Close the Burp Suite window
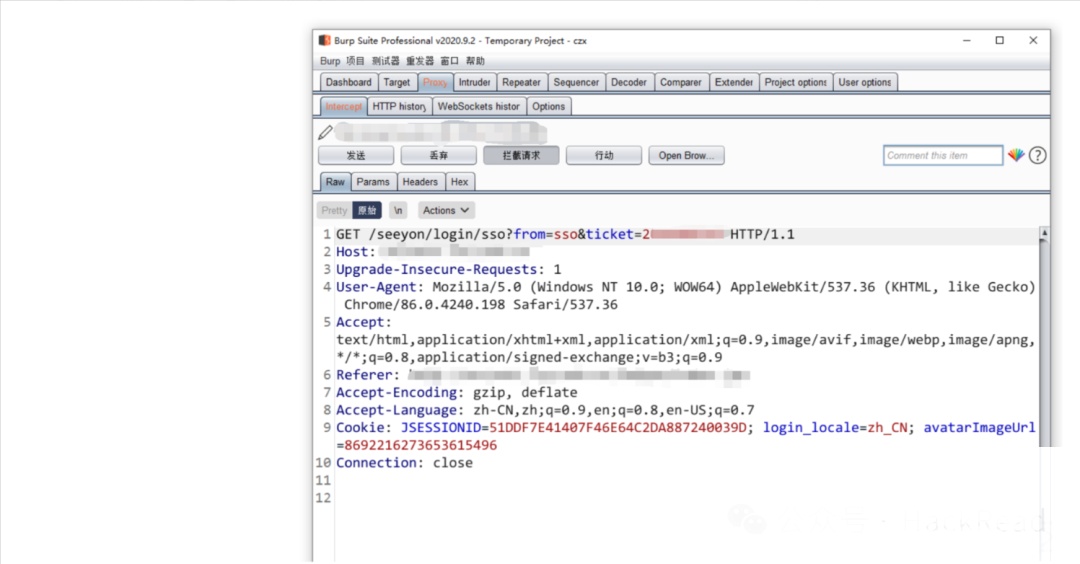The height and width of the screenshot is (564, 1080). [x=1032, y=41]
